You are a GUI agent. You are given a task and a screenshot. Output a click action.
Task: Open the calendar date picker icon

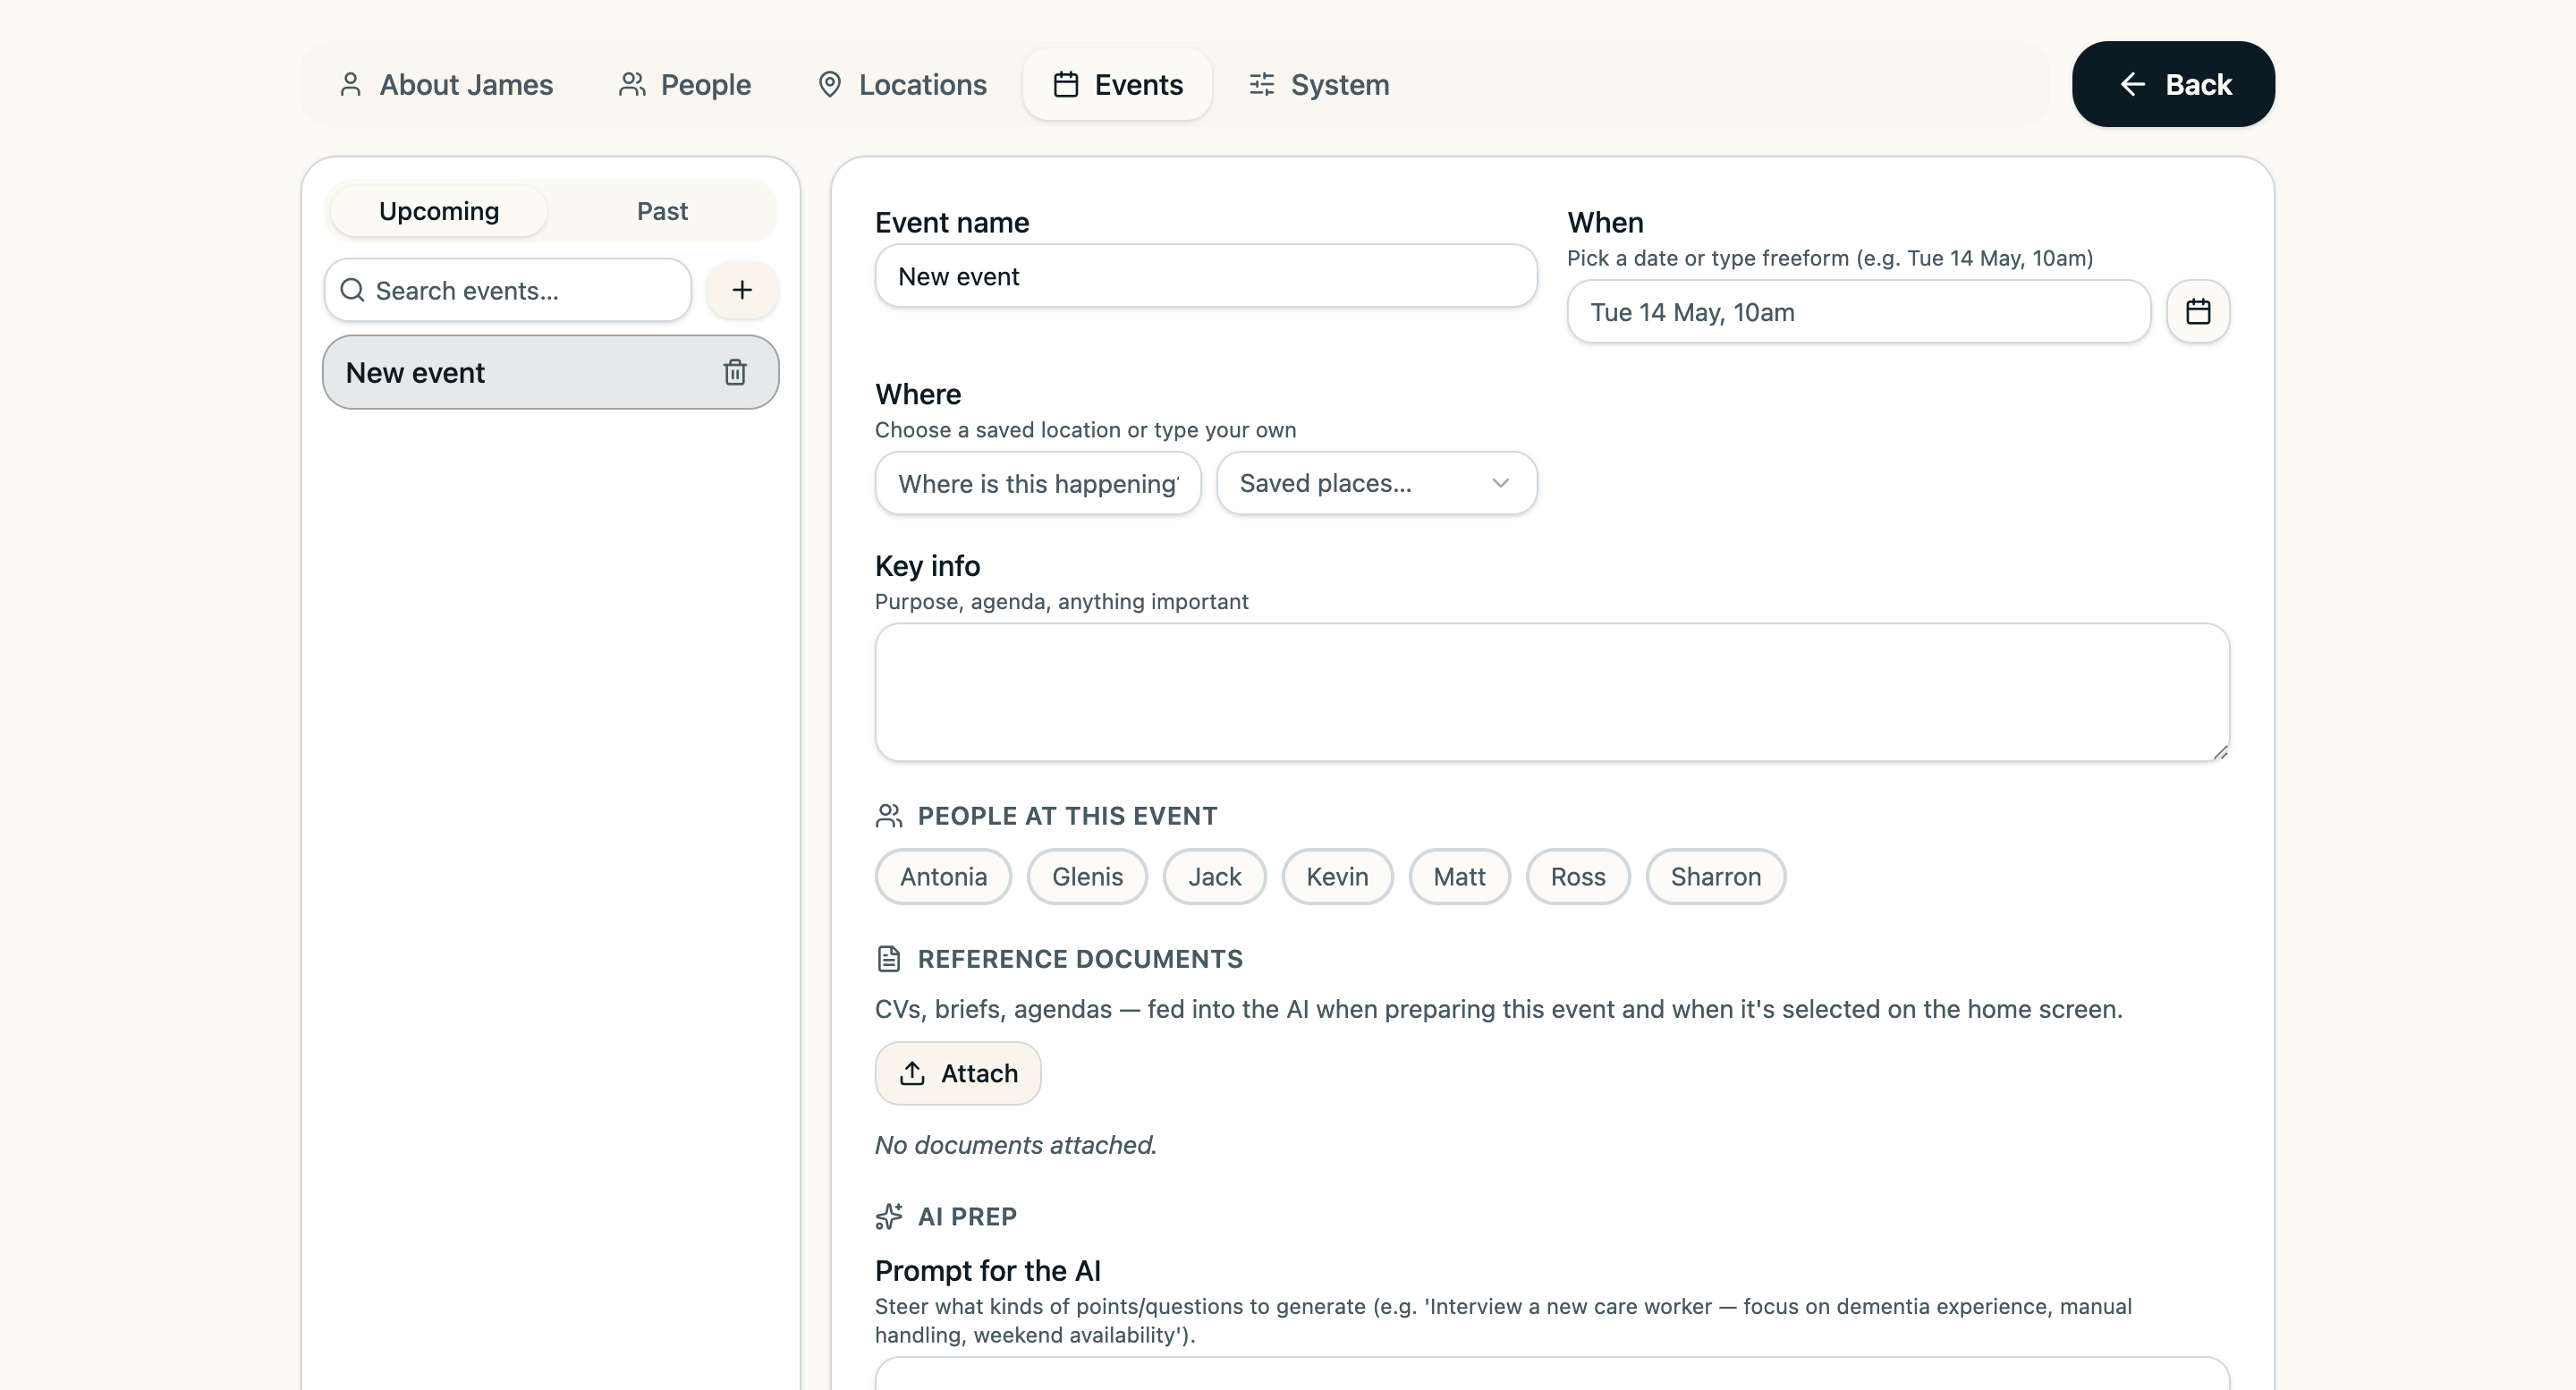tap(2197, 312)
